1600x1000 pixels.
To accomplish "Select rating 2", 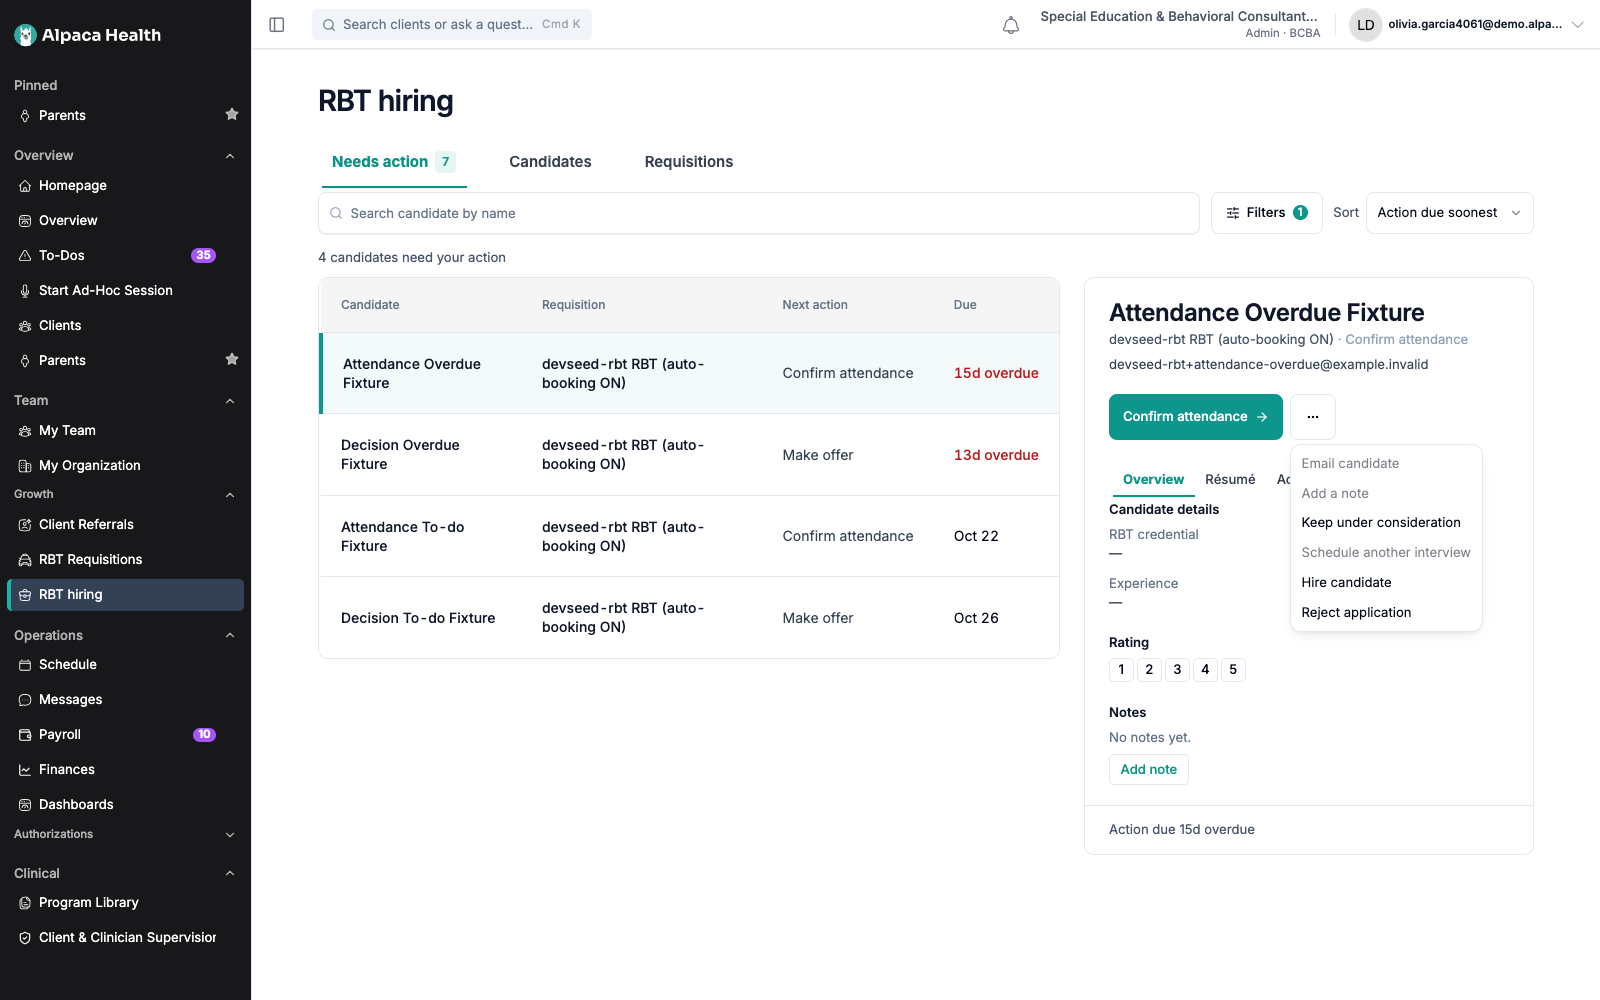I will click(x=1149, y=670).
